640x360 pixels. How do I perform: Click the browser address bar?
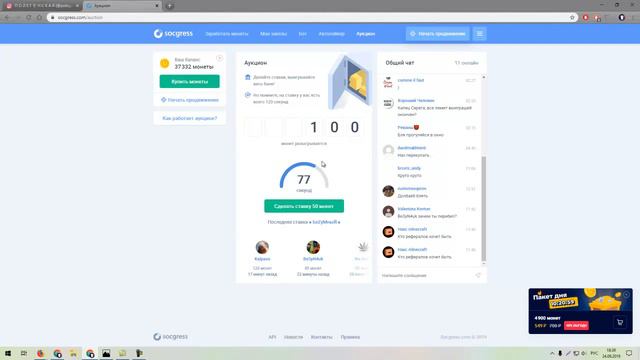point(310,18)
